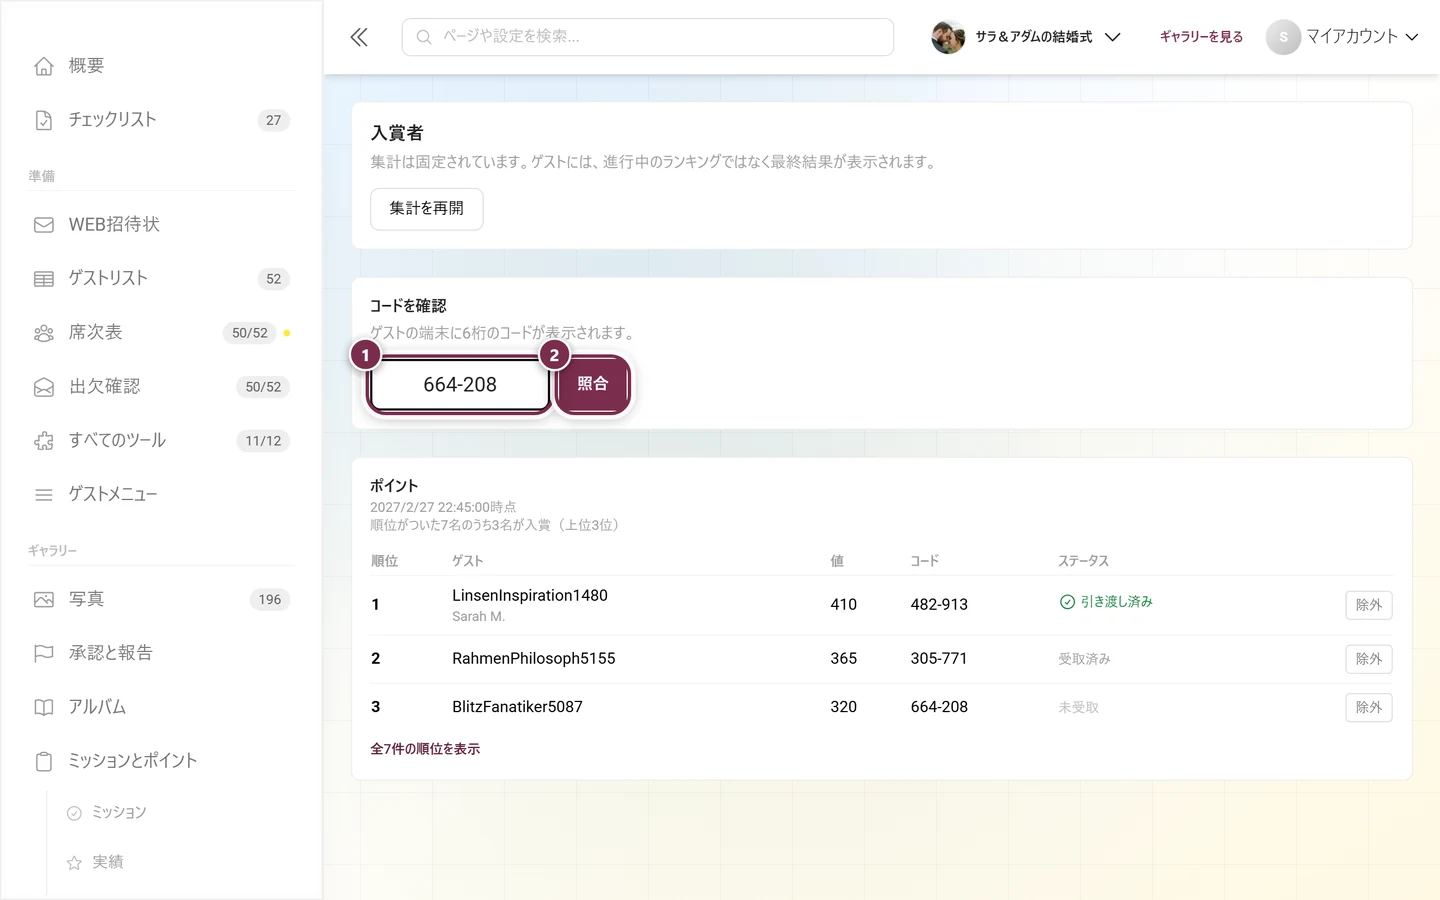Image resolution: width=1440 pixels, height=900 pixels.
Task: Click the ギャラリーを見る link
Action: pos(1201,37)
